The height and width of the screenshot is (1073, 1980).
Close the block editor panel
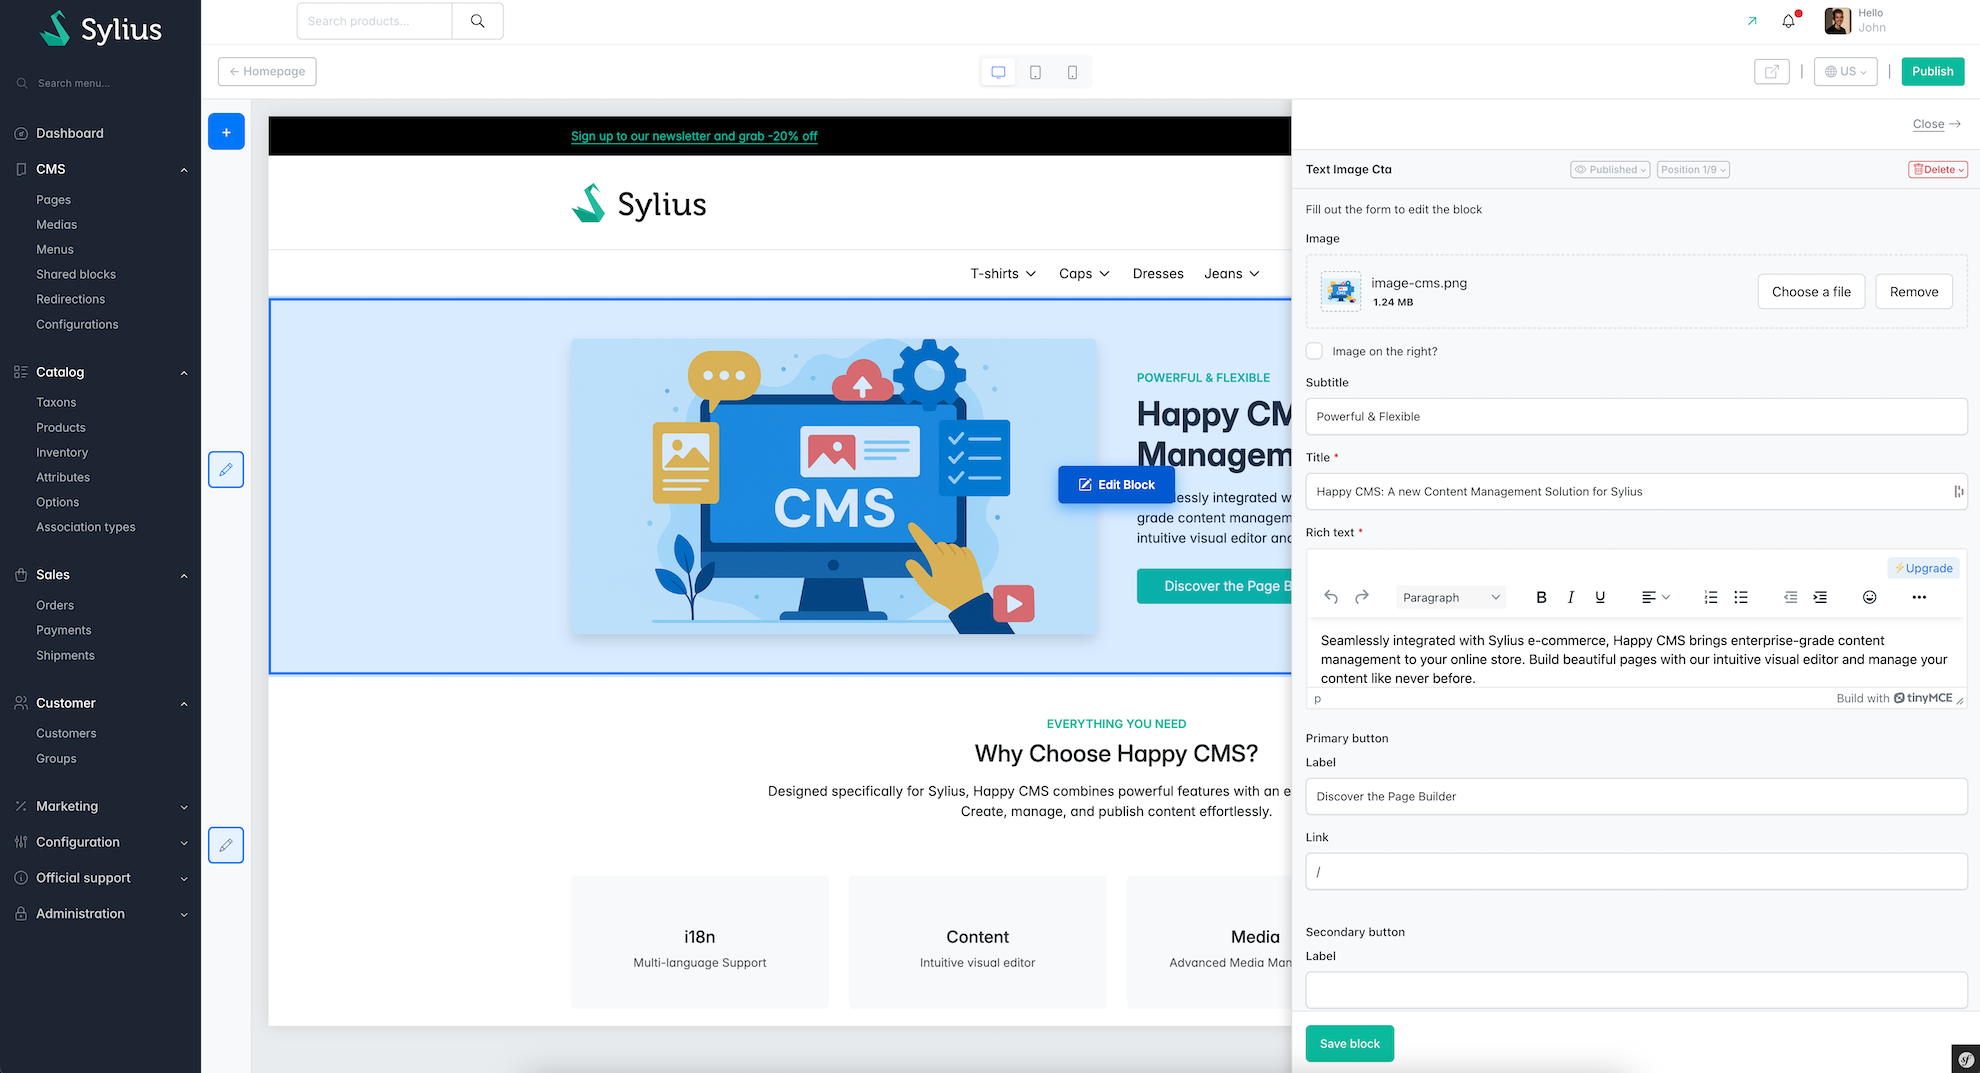1936,124
